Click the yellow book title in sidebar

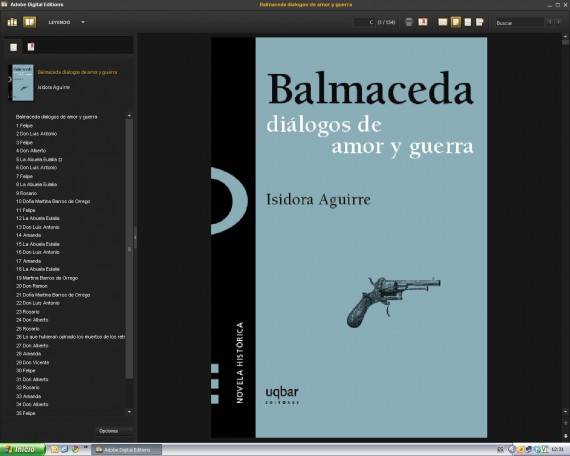[77, 72]
